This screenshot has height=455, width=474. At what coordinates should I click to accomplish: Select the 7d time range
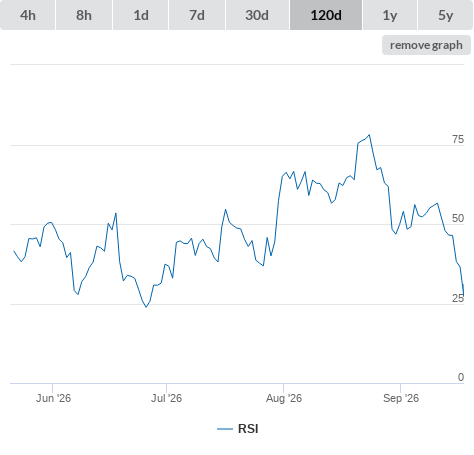click(197, 15)
